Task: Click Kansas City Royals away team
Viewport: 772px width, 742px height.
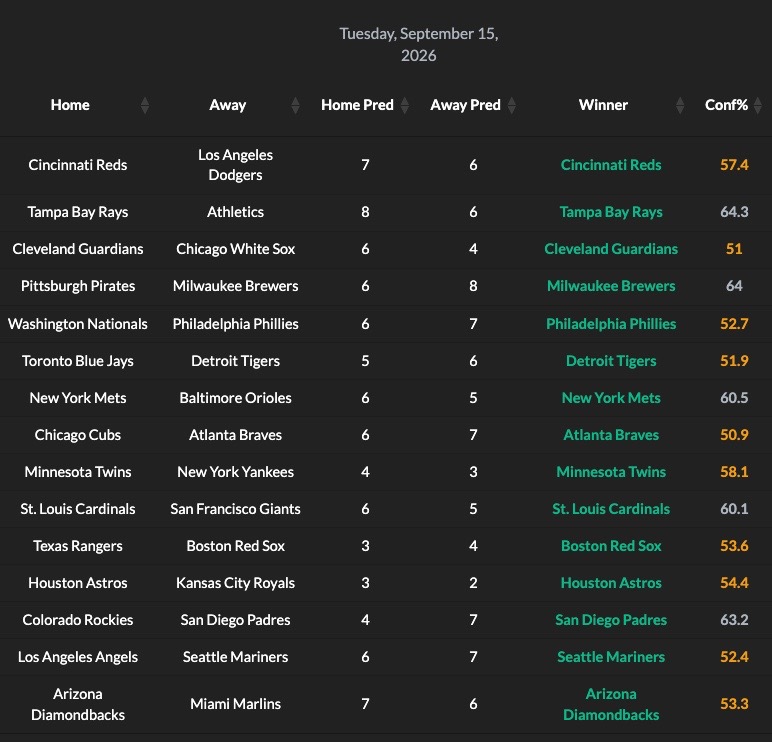Action: (x=235, y=583)
